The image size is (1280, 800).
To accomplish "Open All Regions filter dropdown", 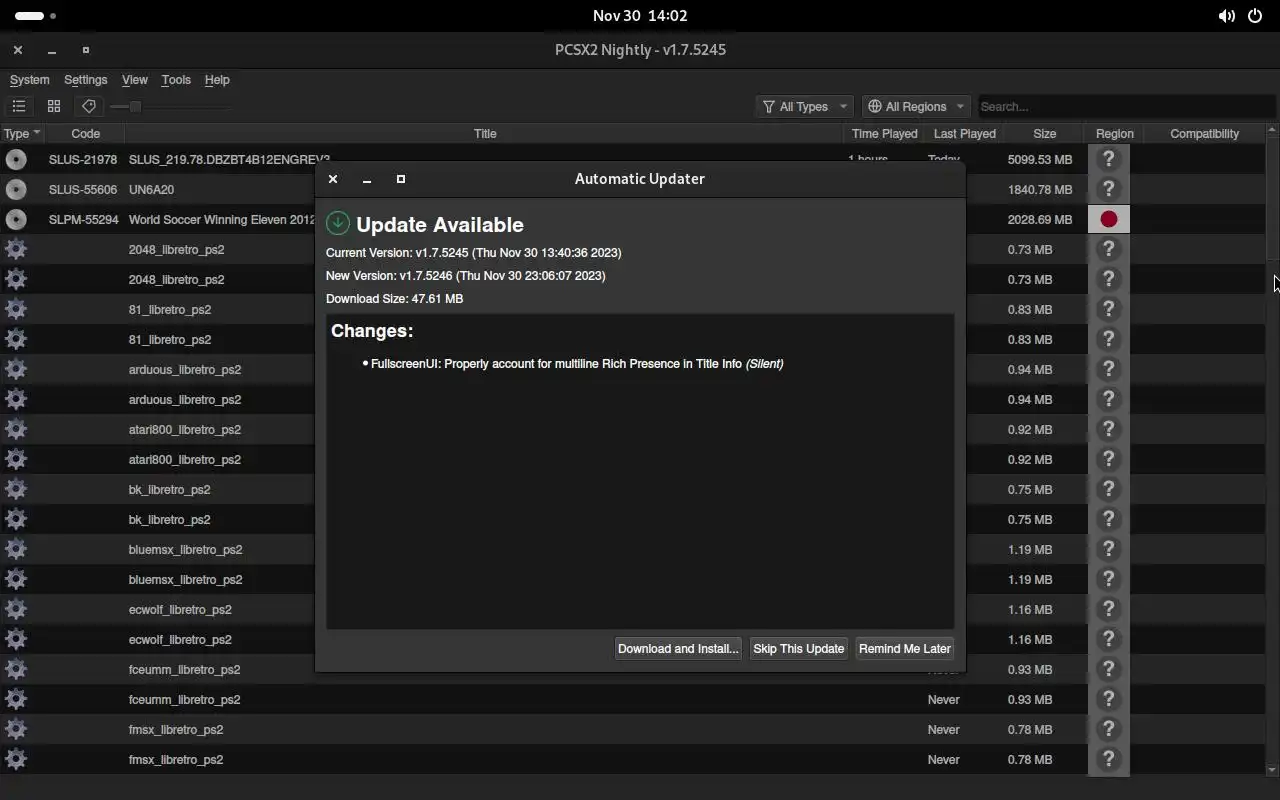I will pos(915,106).
